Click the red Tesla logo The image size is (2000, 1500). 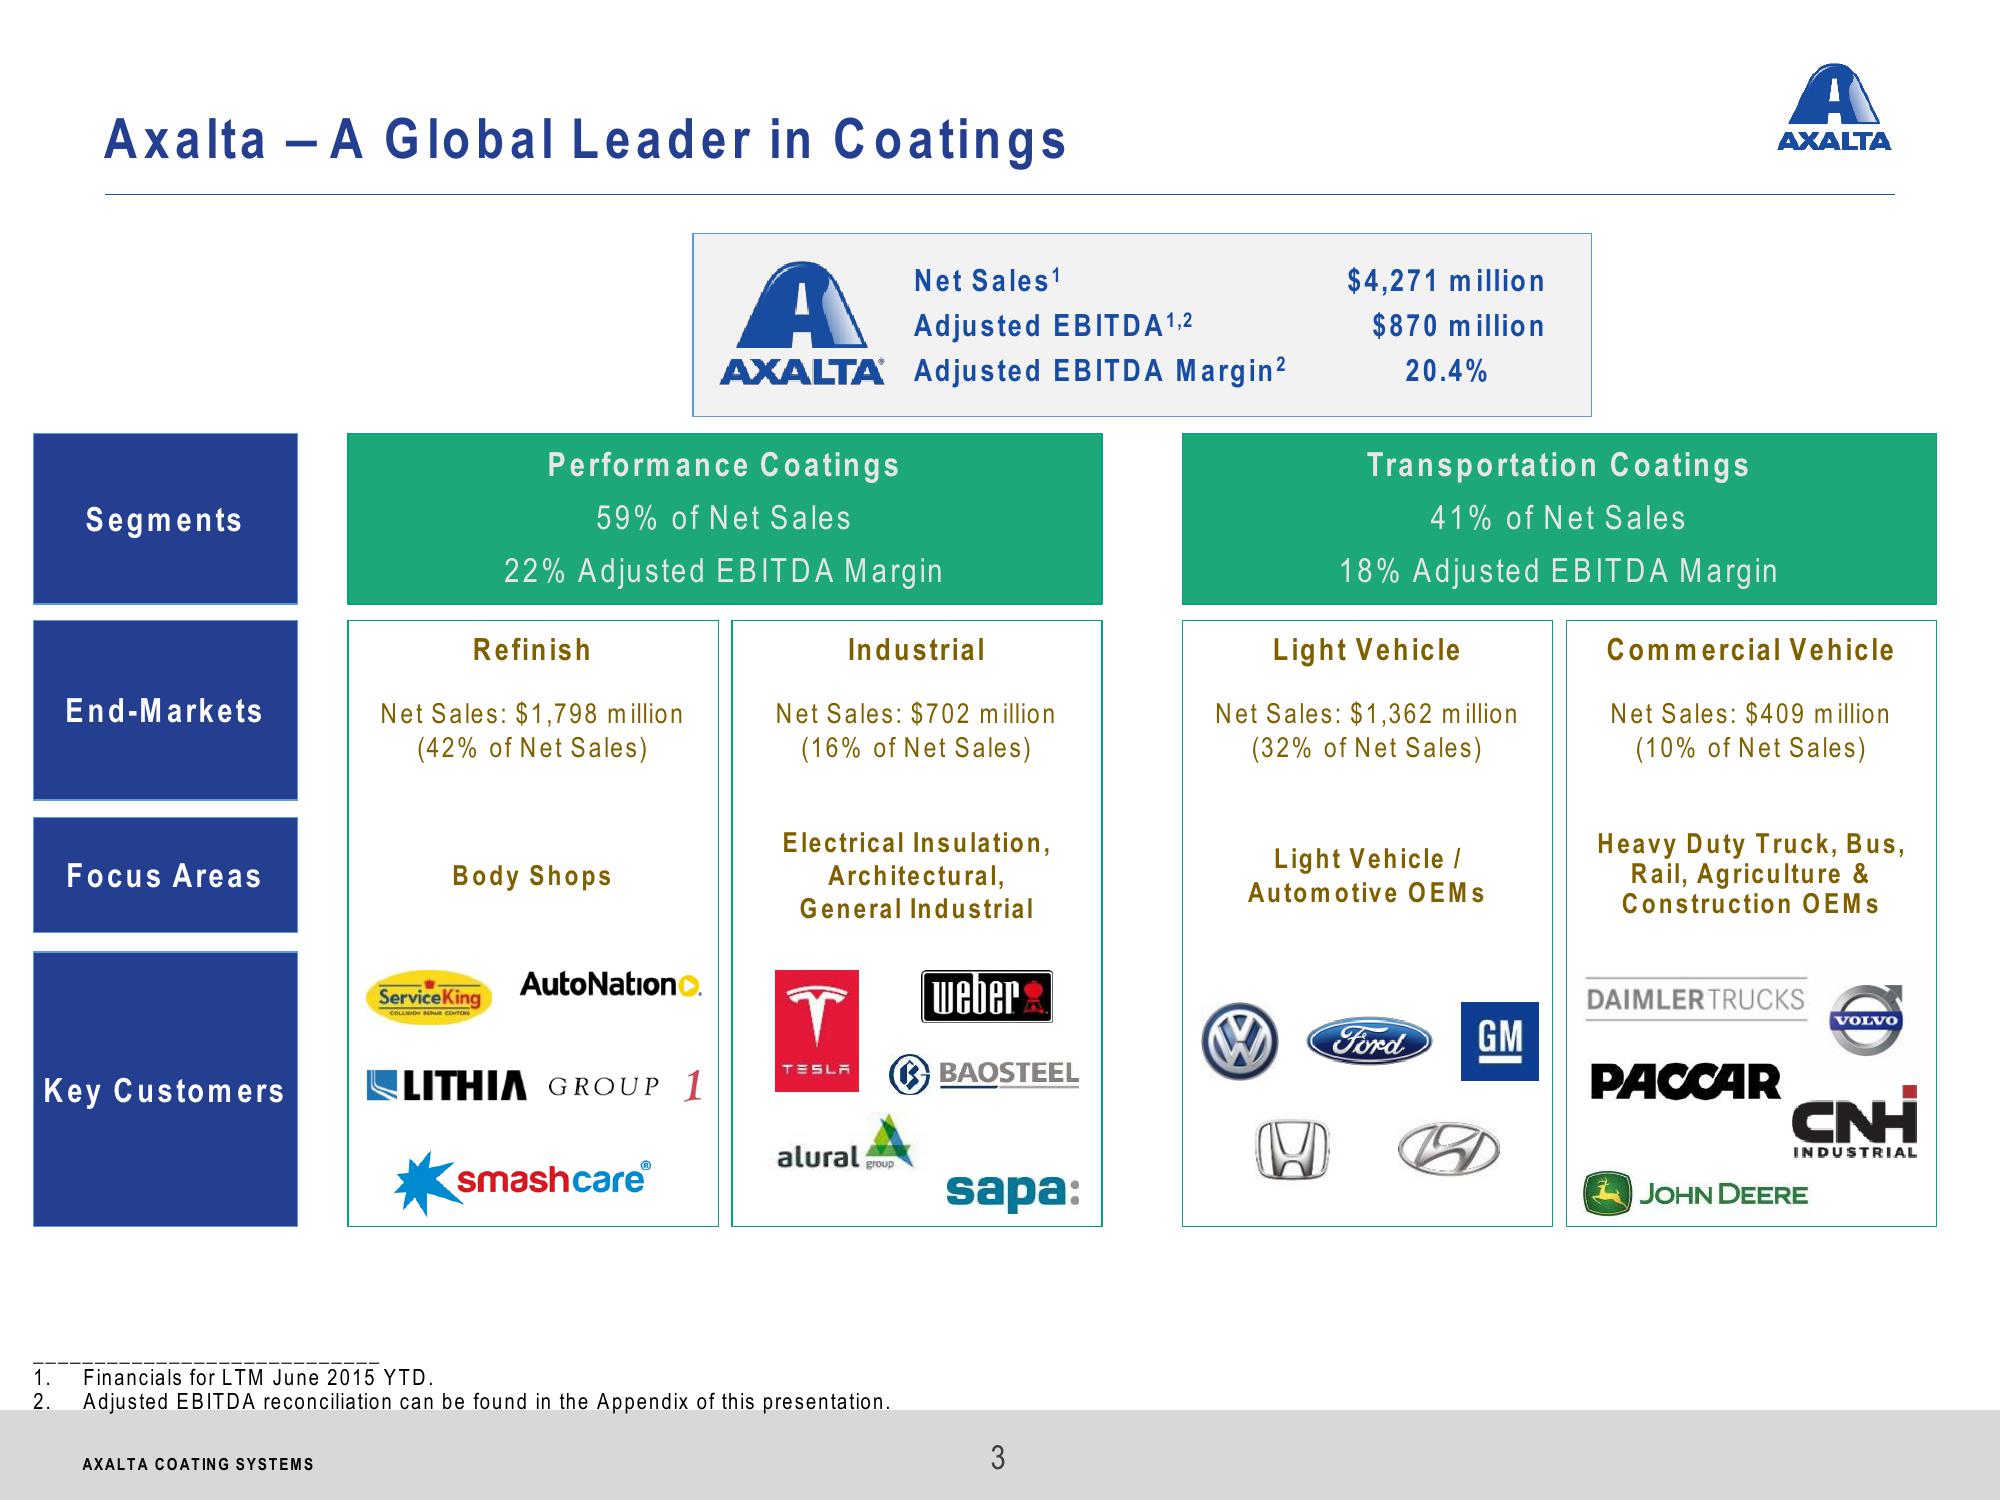pos(816,1030)
